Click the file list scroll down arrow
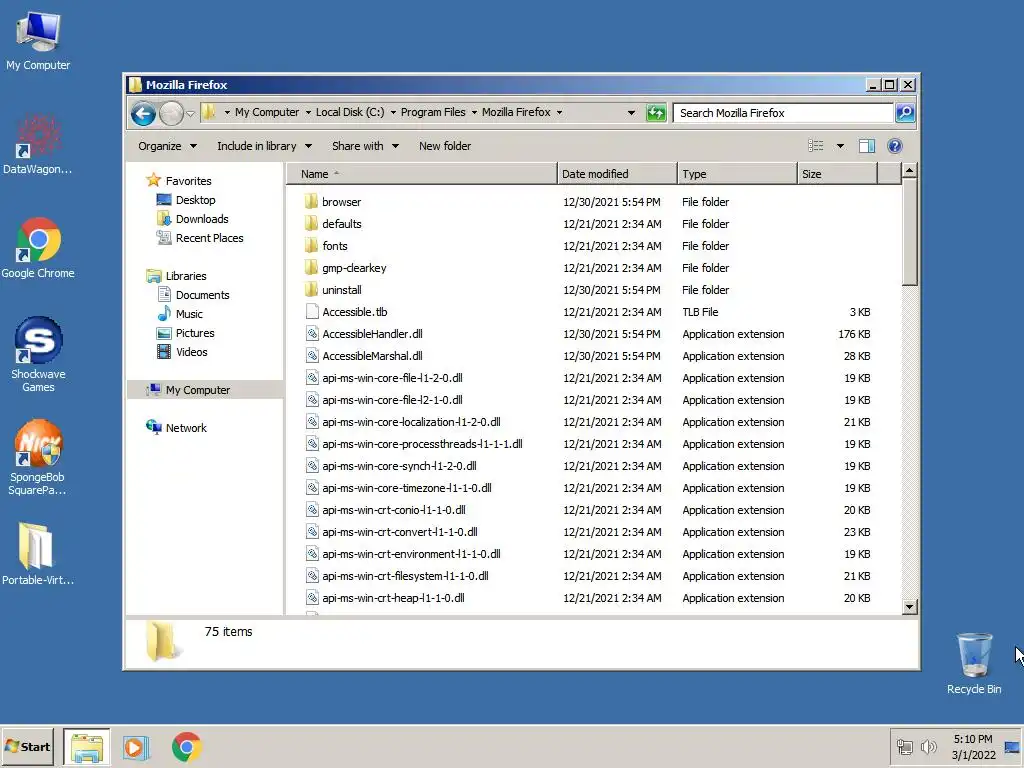 coord(909,607)
